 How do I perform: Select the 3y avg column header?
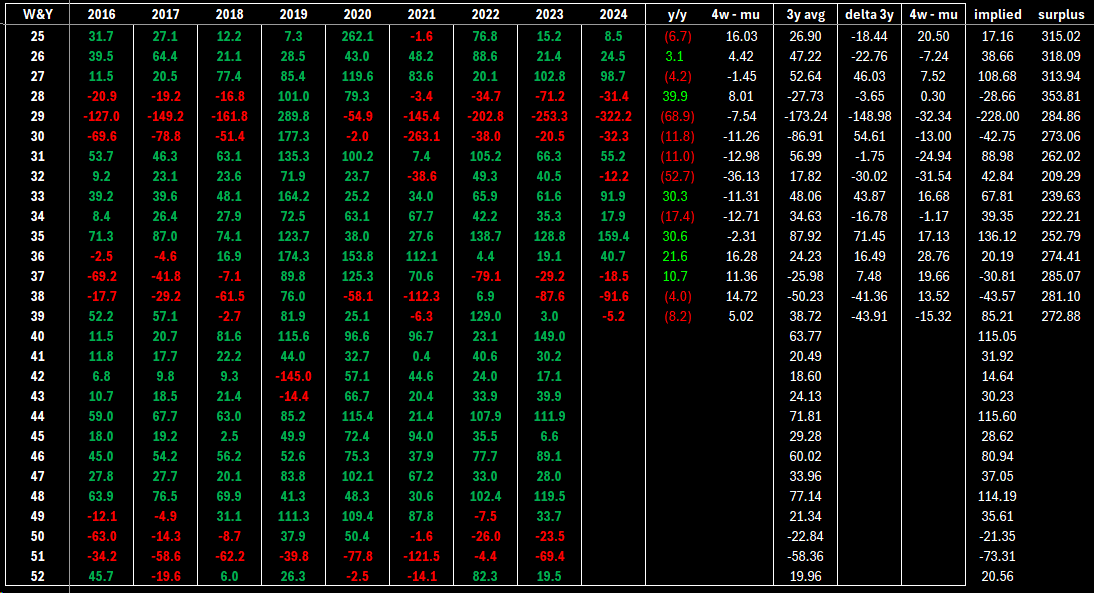coord(805,15)
